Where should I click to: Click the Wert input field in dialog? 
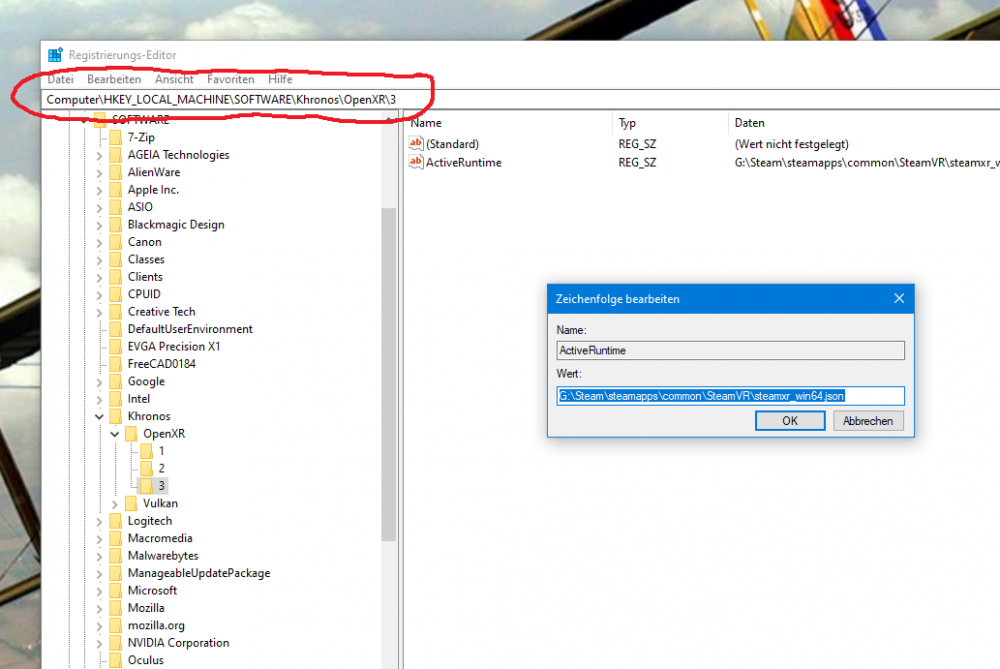coord(730,396)
